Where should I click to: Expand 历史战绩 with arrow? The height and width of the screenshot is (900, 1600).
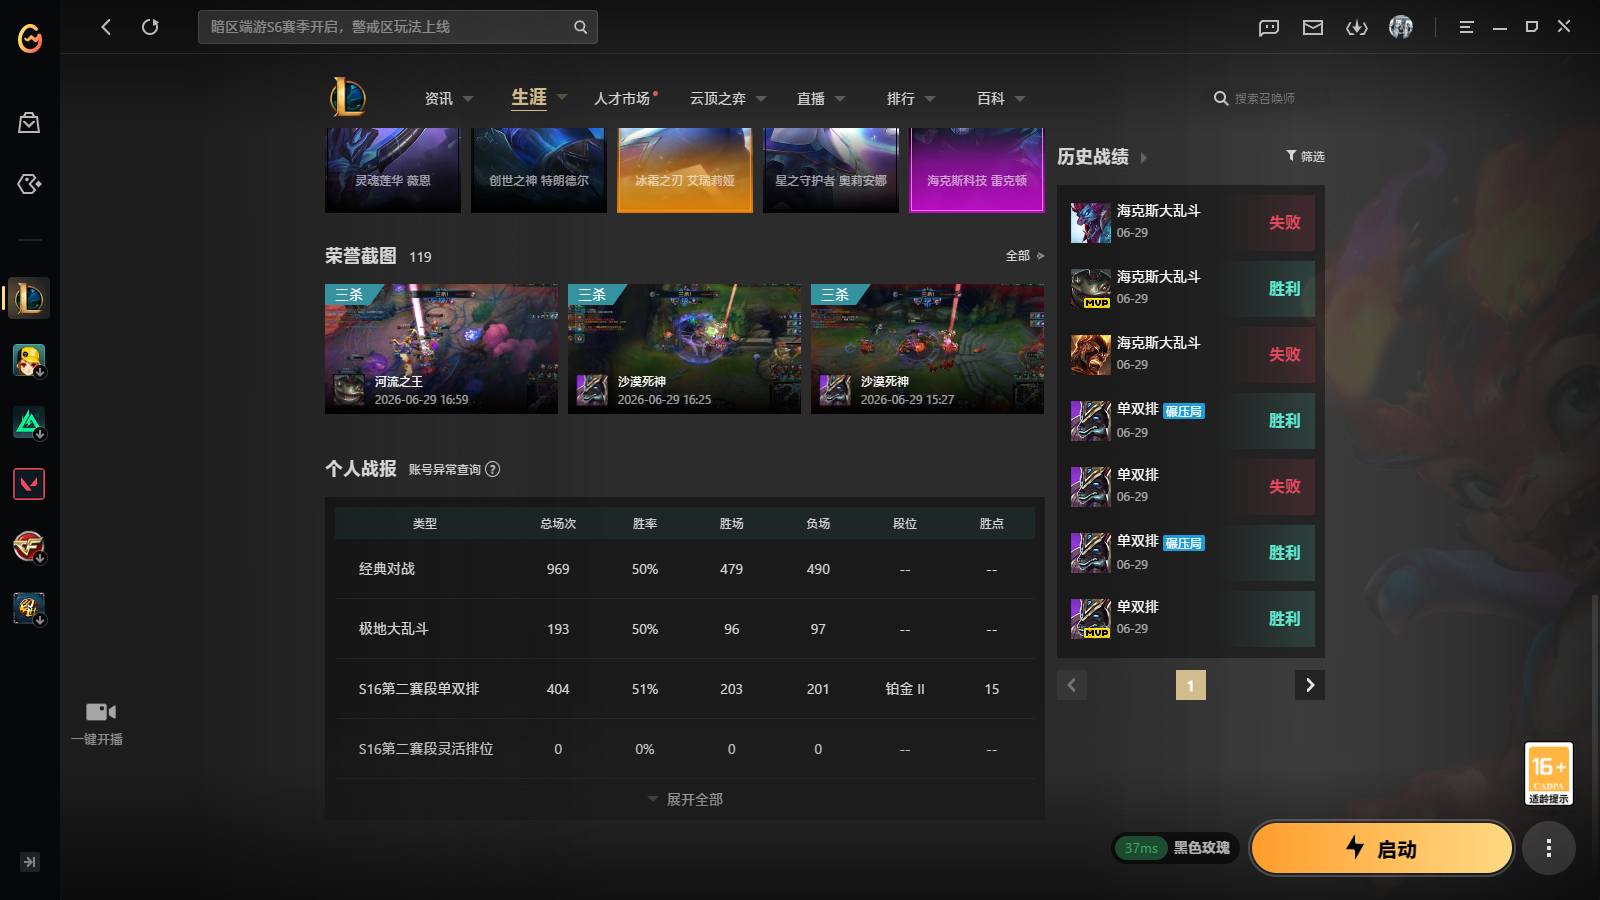coord(1144,158)
